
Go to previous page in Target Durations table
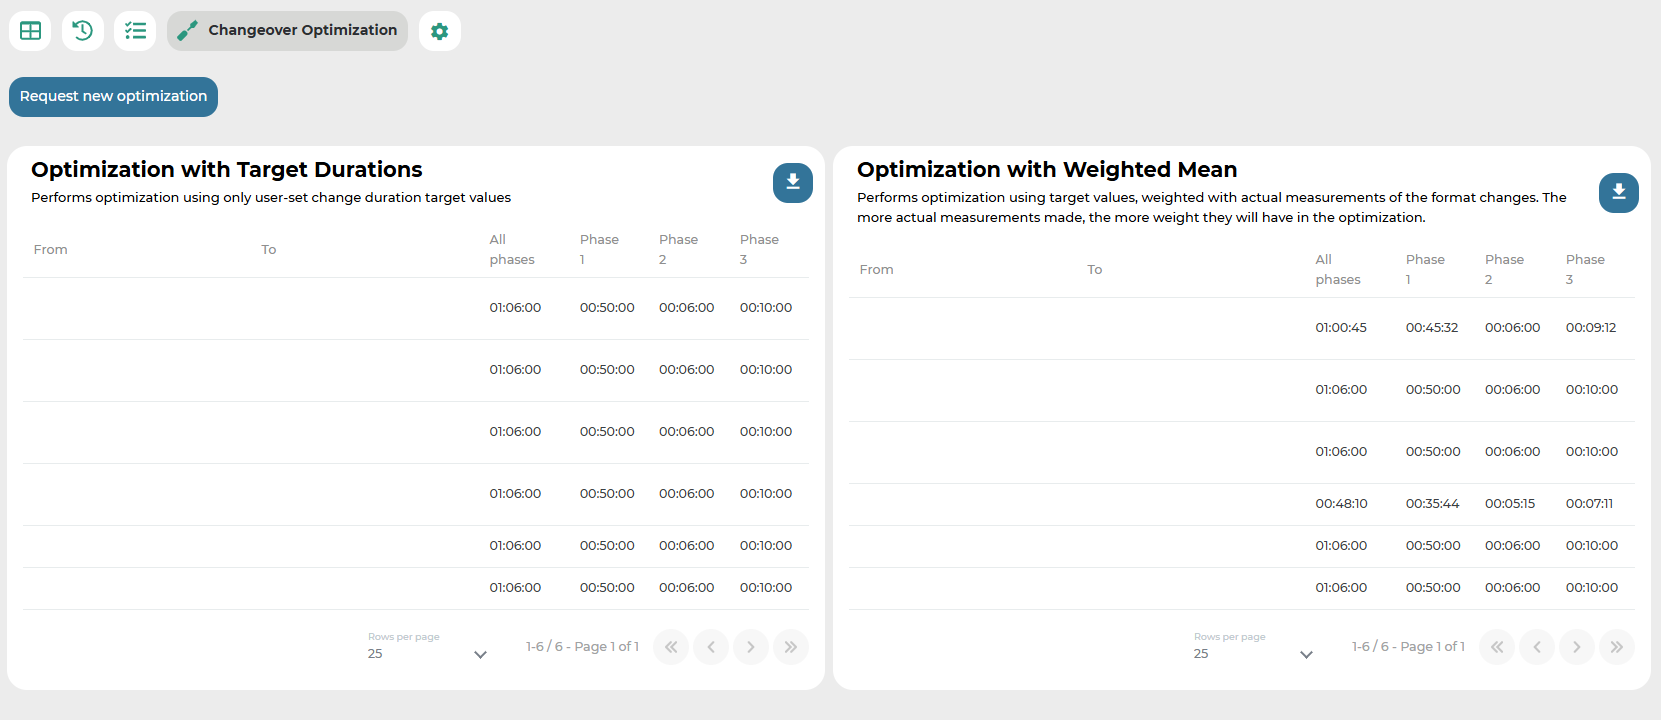point(711,647)
